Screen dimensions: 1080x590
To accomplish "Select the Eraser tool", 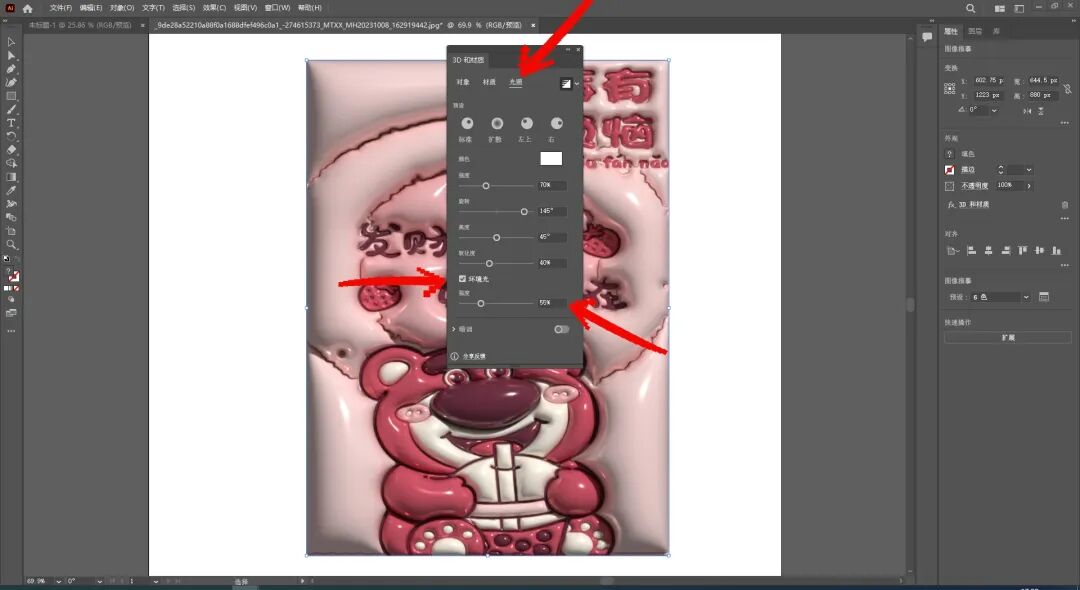I will [11, 150].
